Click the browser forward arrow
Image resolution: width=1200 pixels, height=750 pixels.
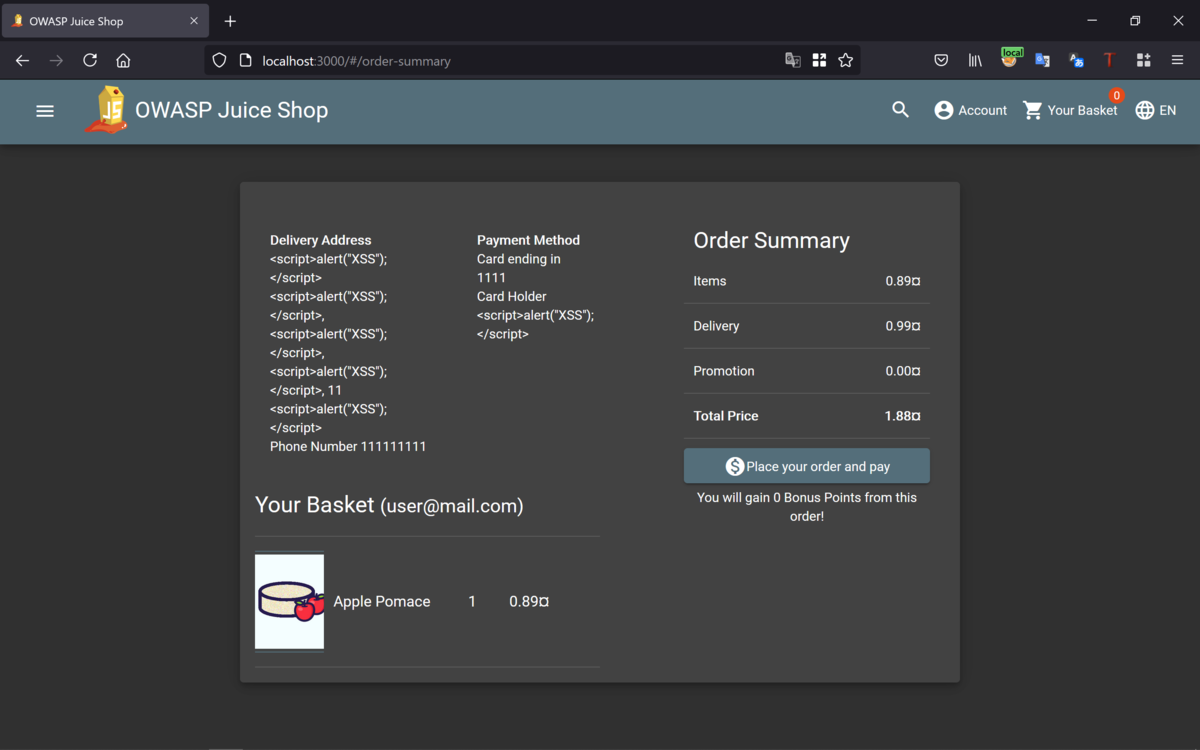[56, 60]
